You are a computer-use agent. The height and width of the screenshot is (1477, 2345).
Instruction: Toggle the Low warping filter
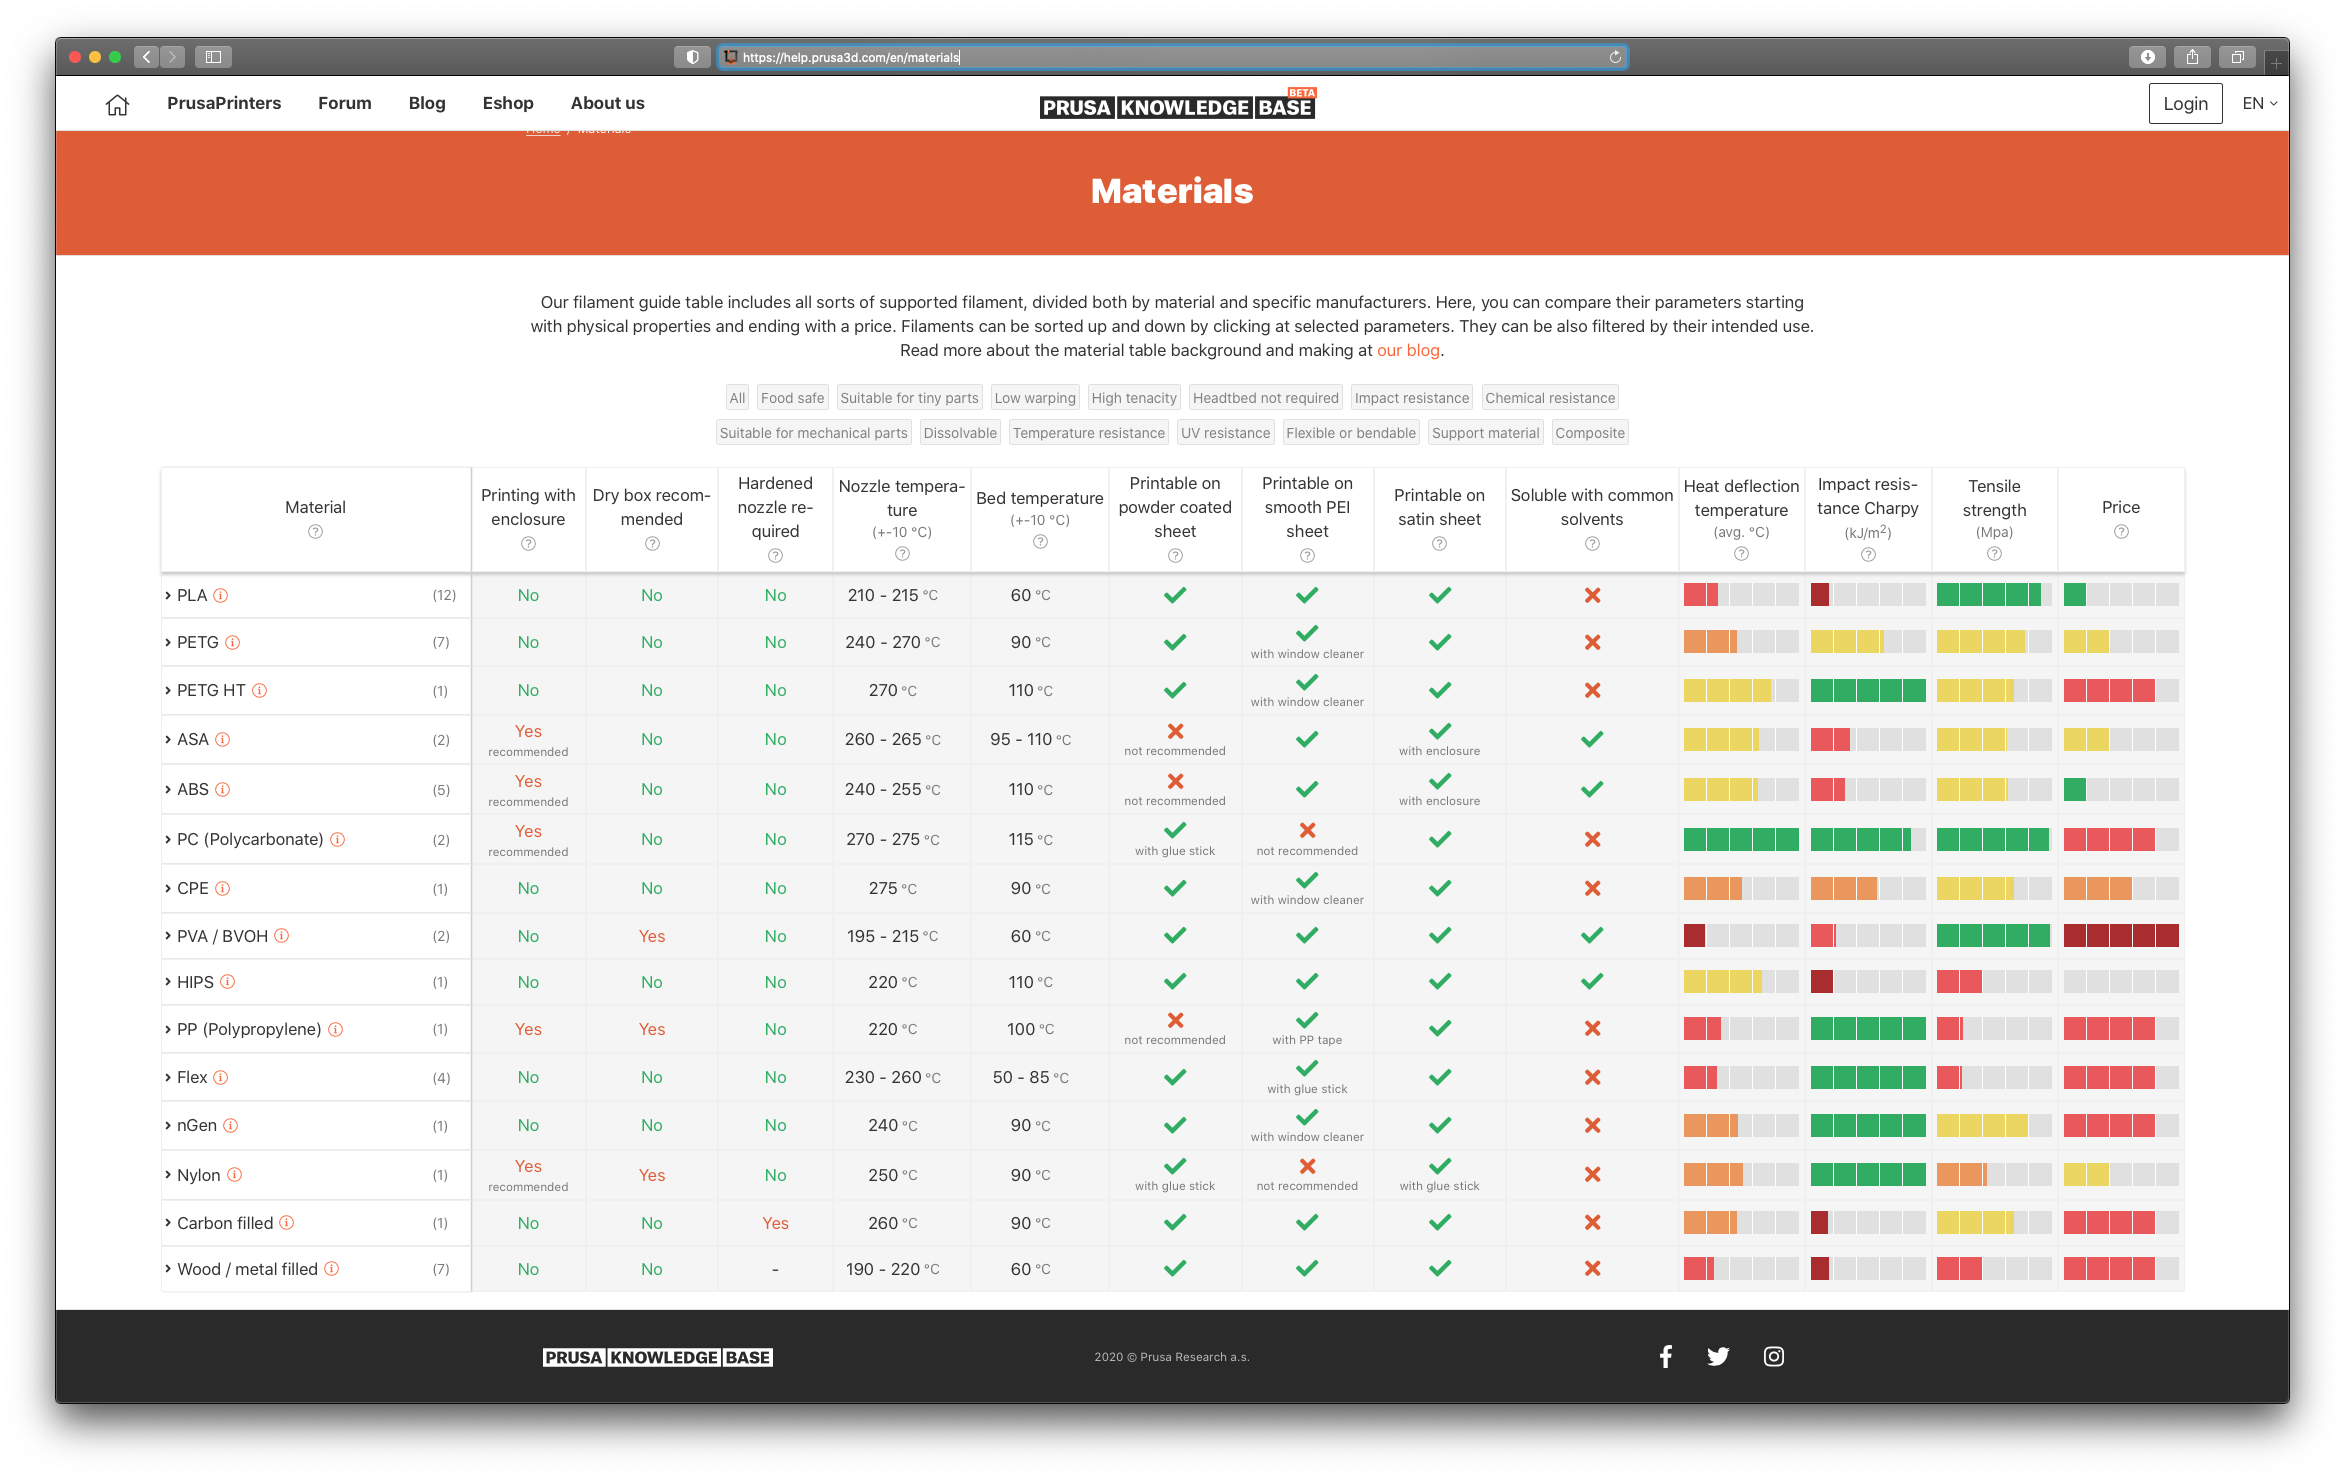pyautogui.click(x=1035, y=398)
